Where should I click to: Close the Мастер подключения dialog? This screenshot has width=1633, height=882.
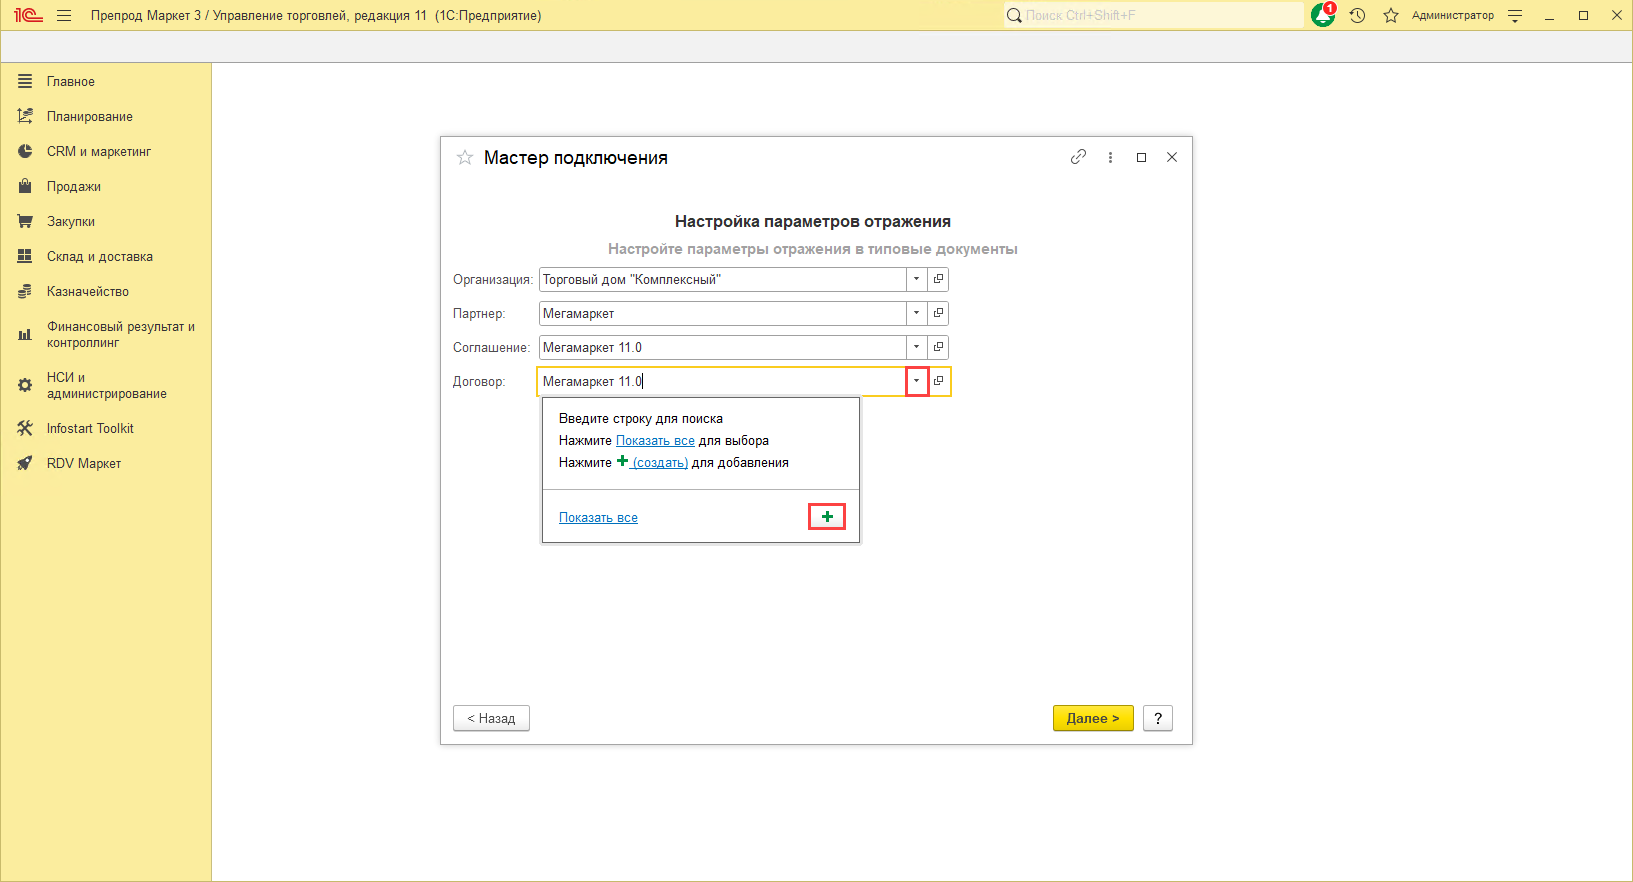(x=1172, y=157)
